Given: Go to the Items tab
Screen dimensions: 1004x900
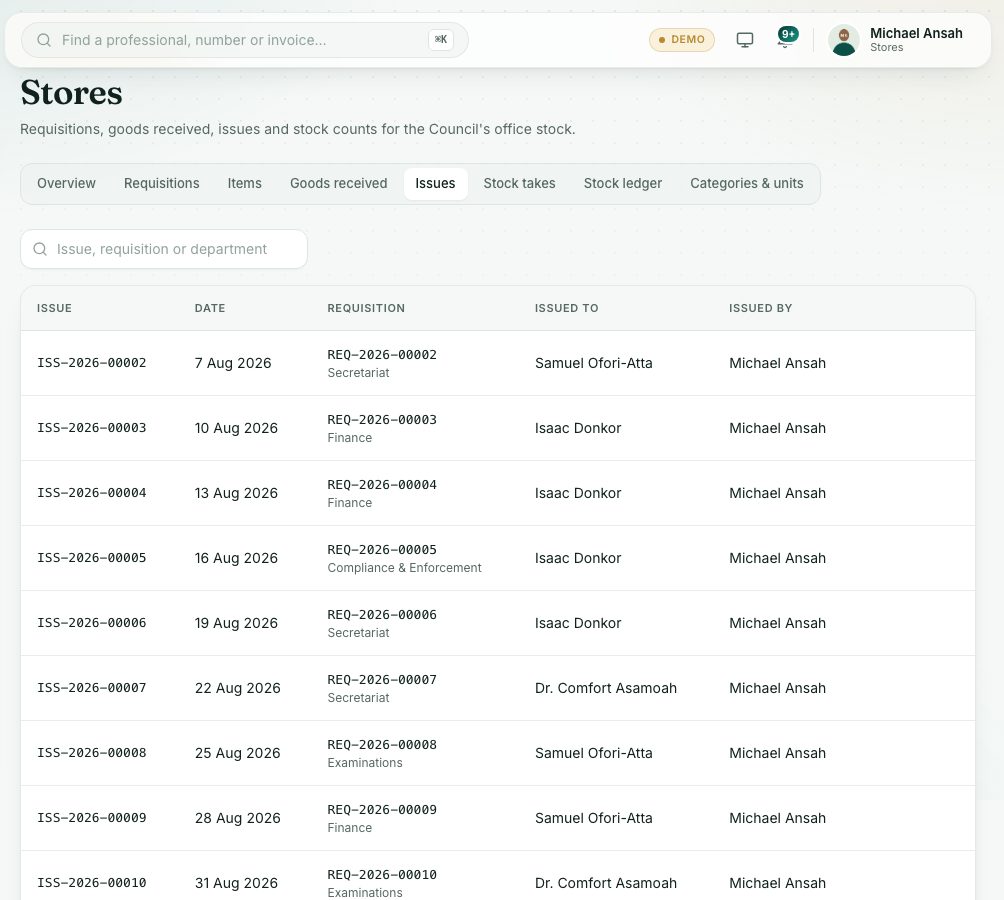Looking at the screenshot, I should pos(245,184).
